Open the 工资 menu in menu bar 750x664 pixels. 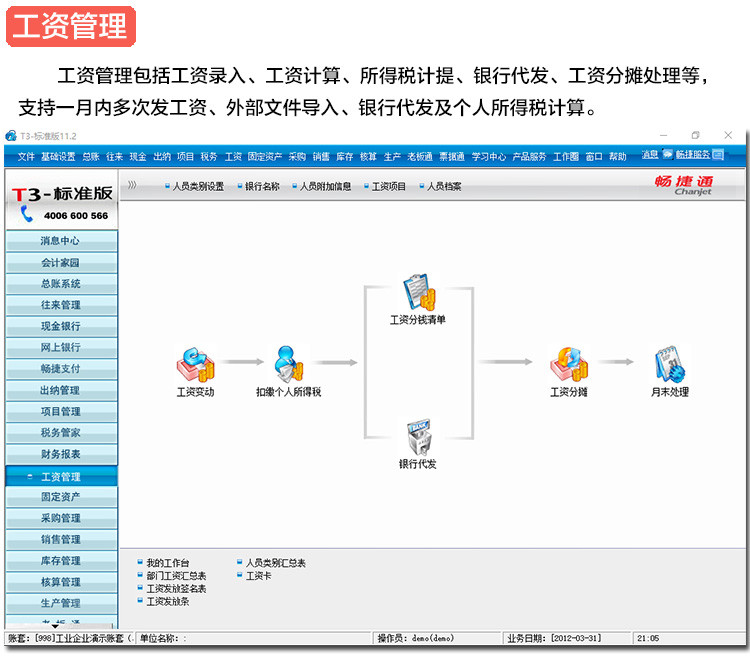pyautogui.click(x=233, y=157)
